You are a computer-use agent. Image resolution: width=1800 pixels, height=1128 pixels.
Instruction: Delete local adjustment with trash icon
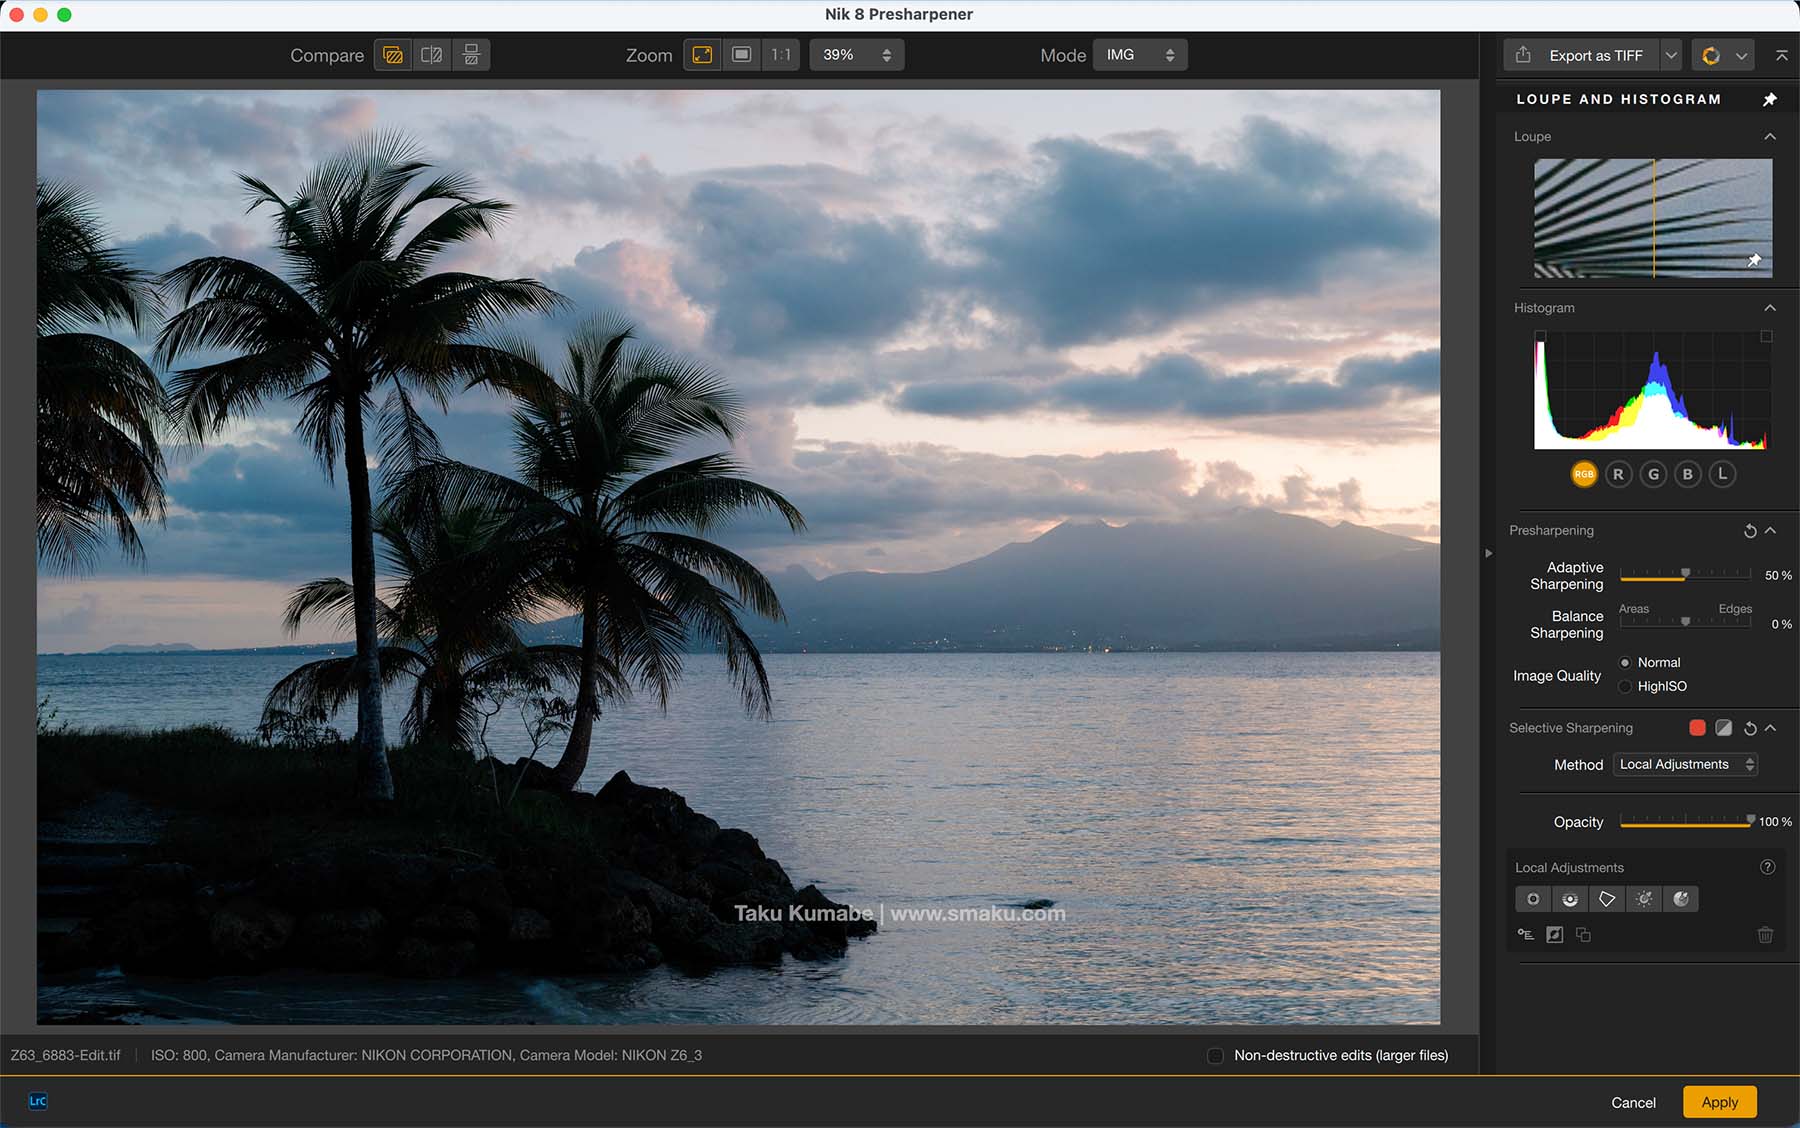click(x=1765, y=935)
